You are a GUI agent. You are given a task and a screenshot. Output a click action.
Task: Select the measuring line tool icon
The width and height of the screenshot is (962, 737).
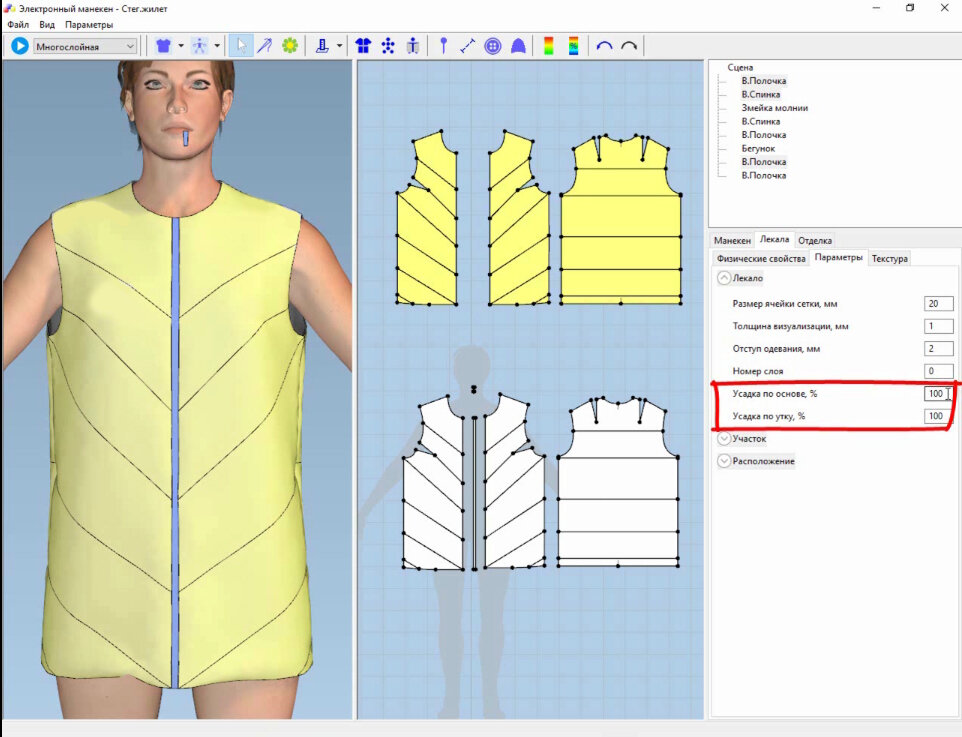click(468, 46)
